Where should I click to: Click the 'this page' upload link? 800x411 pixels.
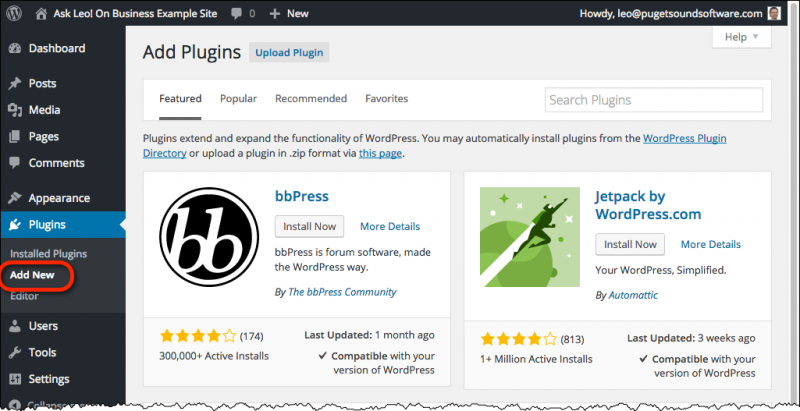pos(381,153)
